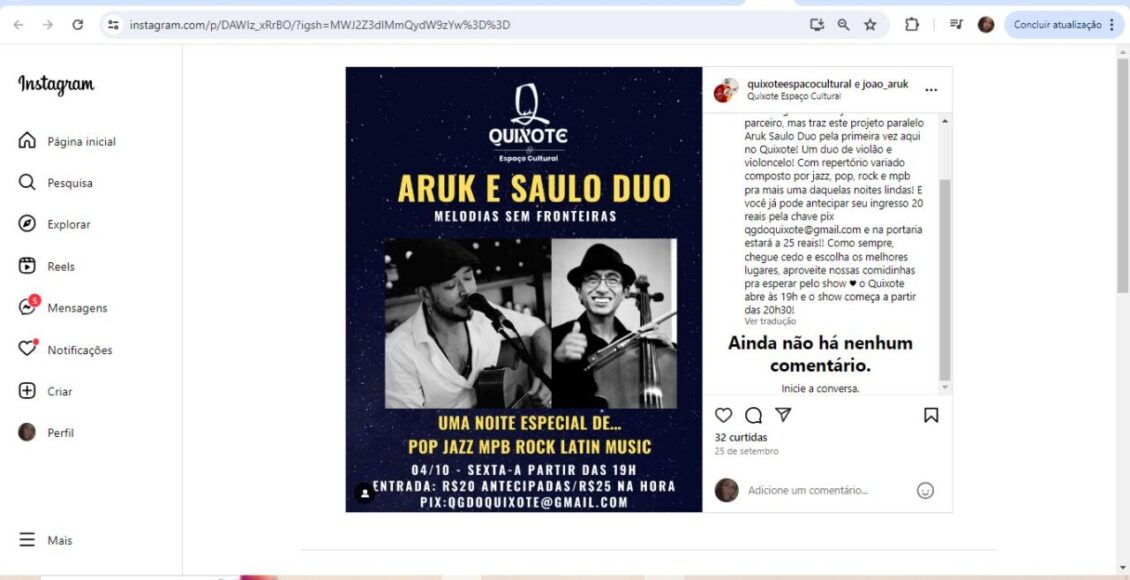Like the post with the heart icon
The width and height of the screenshot is (1130, 580).
724,415
